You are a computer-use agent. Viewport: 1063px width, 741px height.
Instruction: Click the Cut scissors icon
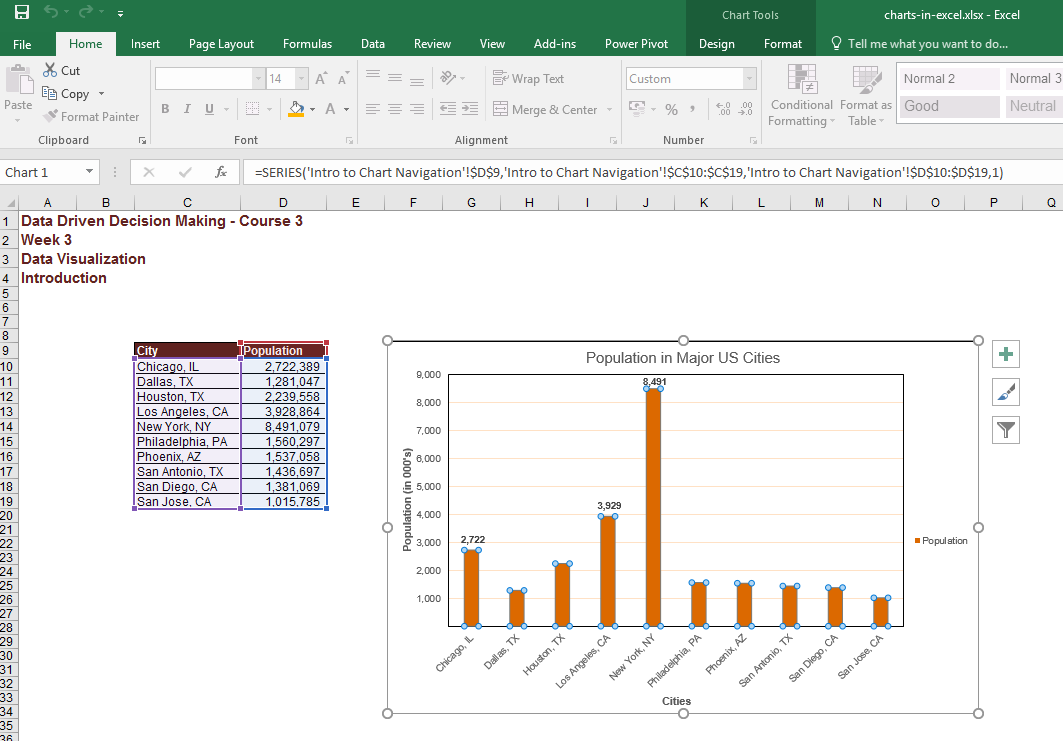[x=51, y=71]
